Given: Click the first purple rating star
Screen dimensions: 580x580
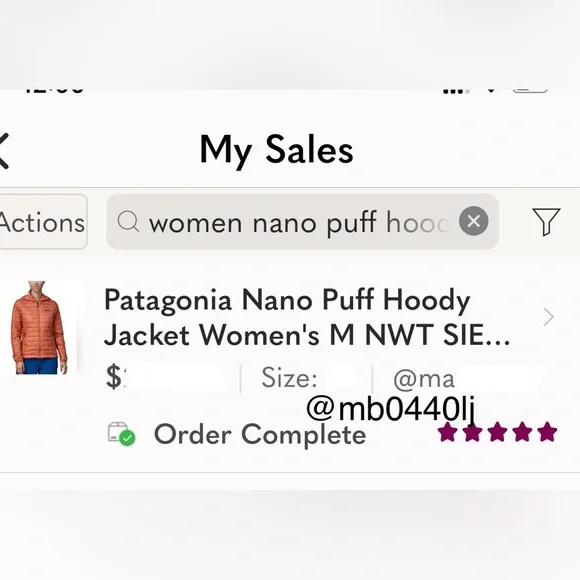Looking at the screenshot, I should click(x=448, y=432).
